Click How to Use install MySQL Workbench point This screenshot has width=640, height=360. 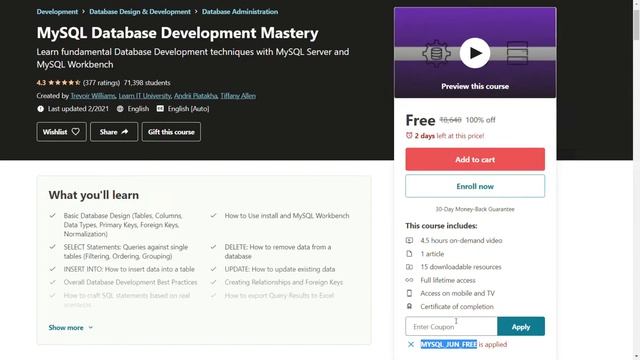[x=287, y=216]
